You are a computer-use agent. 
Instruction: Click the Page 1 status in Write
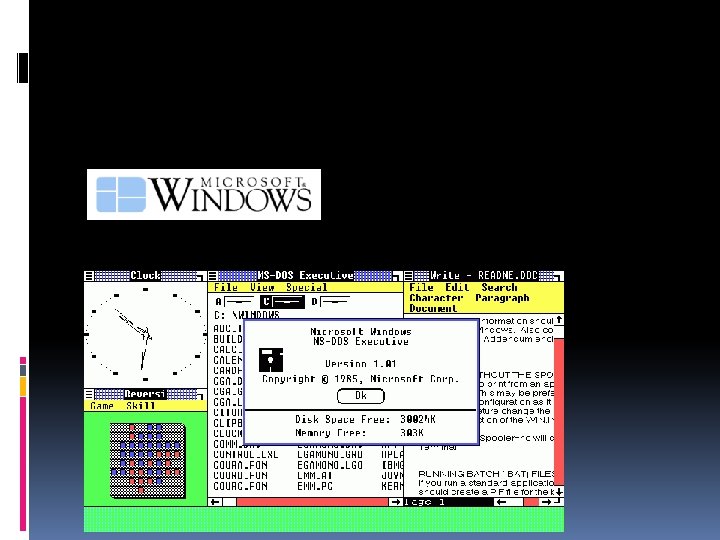424,502
